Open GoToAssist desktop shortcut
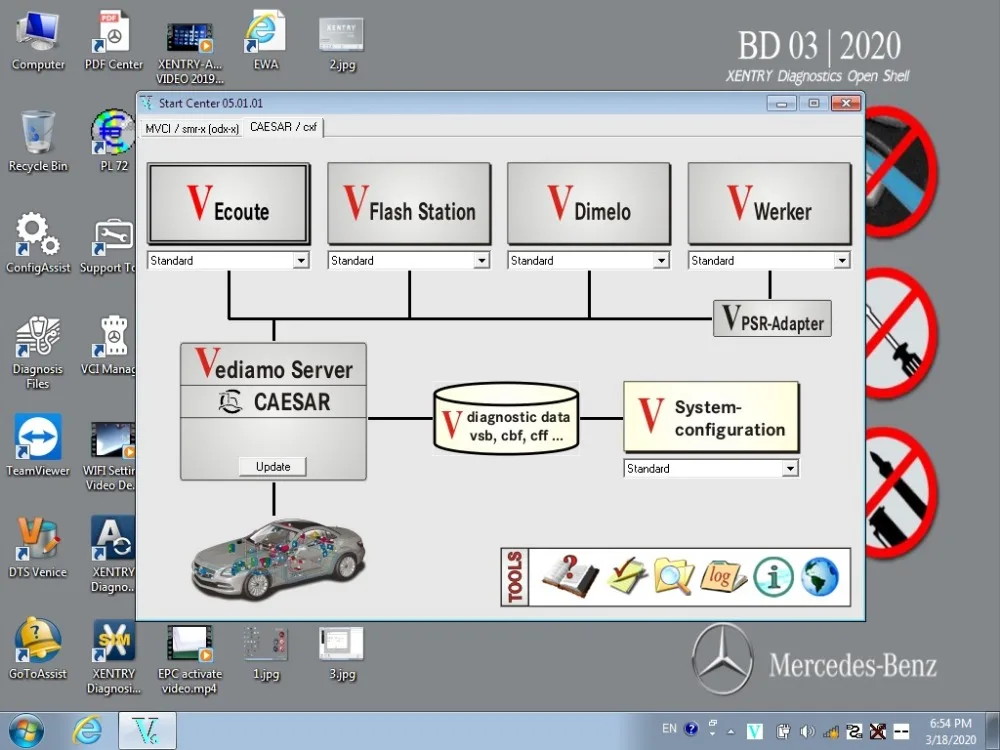 (x=38, y=649)
